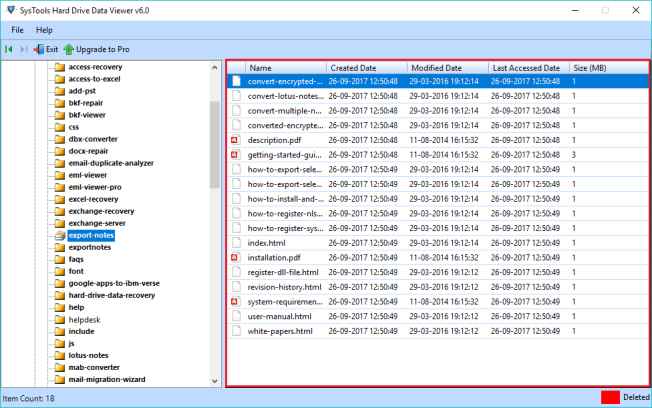The image size is (652, 408).
Task: Click the folder tree scroll-down arrow
Action: 215,380
